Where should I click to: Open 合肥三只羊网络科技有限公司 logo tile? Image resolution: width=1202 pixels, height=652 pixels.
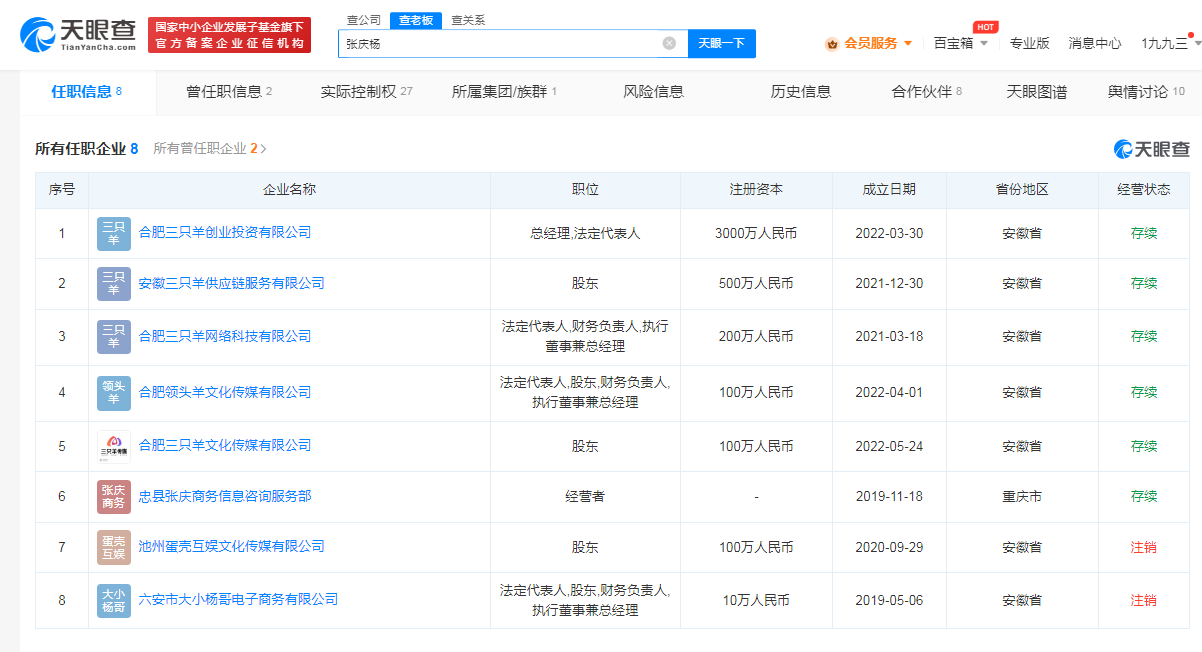click(x=113, y=336)
